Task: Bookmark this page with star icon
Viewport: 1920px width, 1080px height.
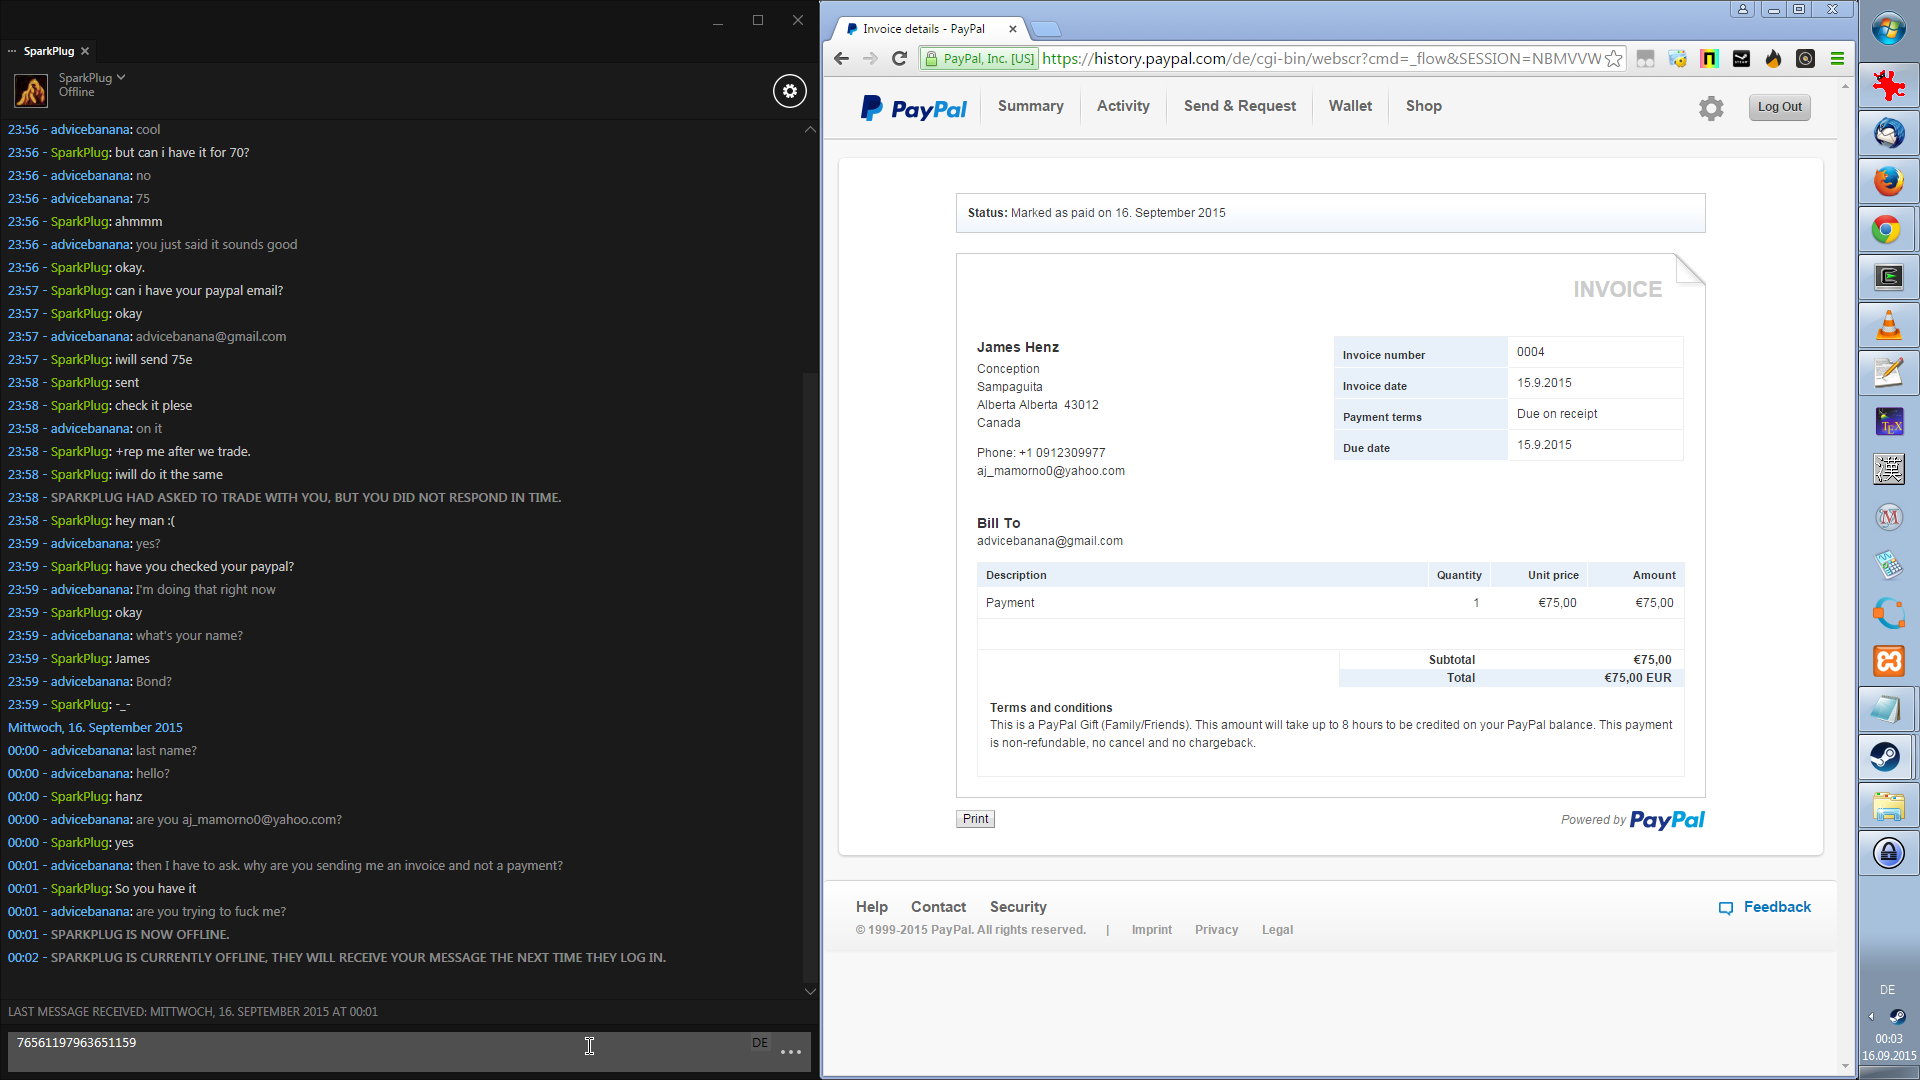Action: tap(1614, 59)
